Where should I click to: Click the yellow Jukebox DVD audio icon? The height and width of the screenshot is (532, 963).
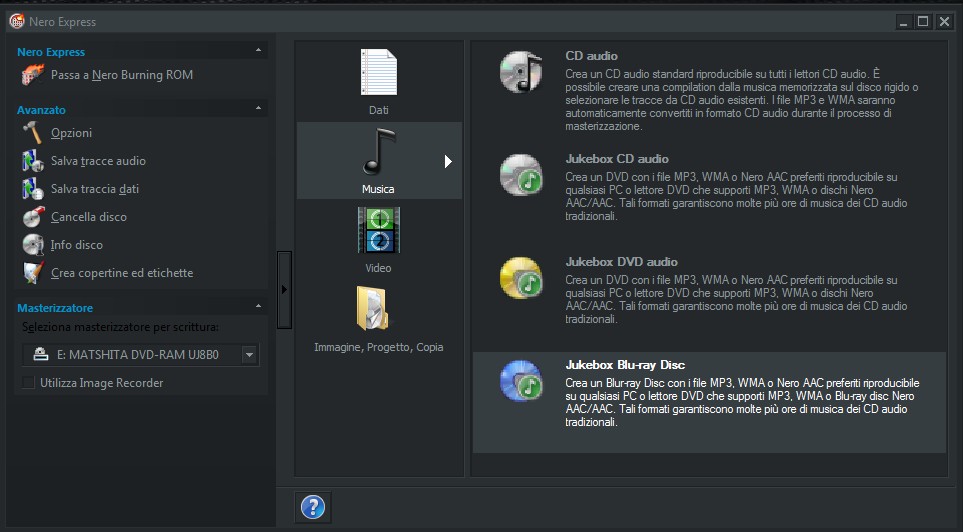521,278
